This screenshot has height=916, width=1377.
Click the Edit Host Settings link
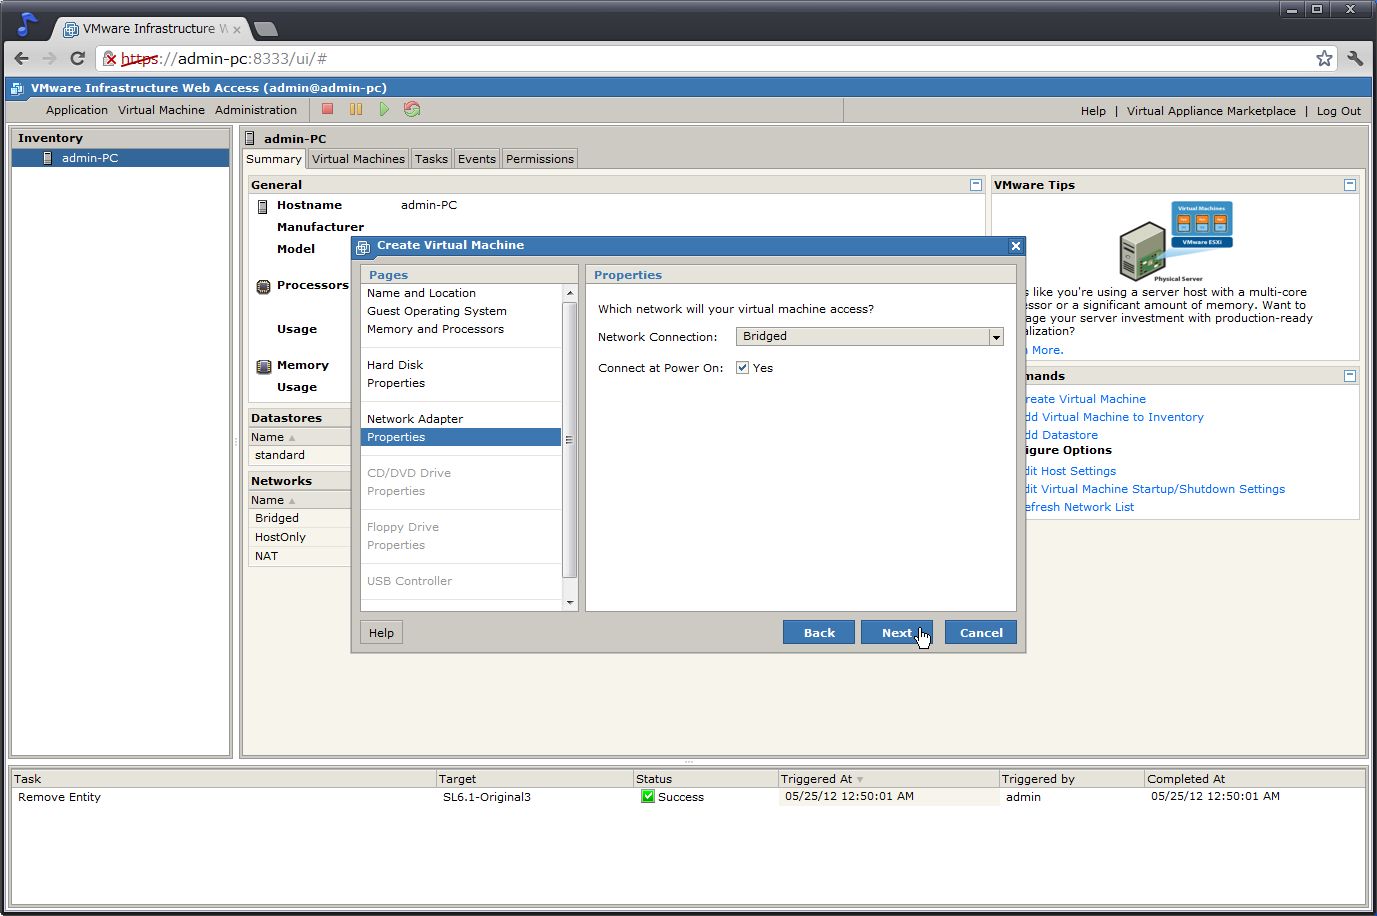[x=1071, y=471]
